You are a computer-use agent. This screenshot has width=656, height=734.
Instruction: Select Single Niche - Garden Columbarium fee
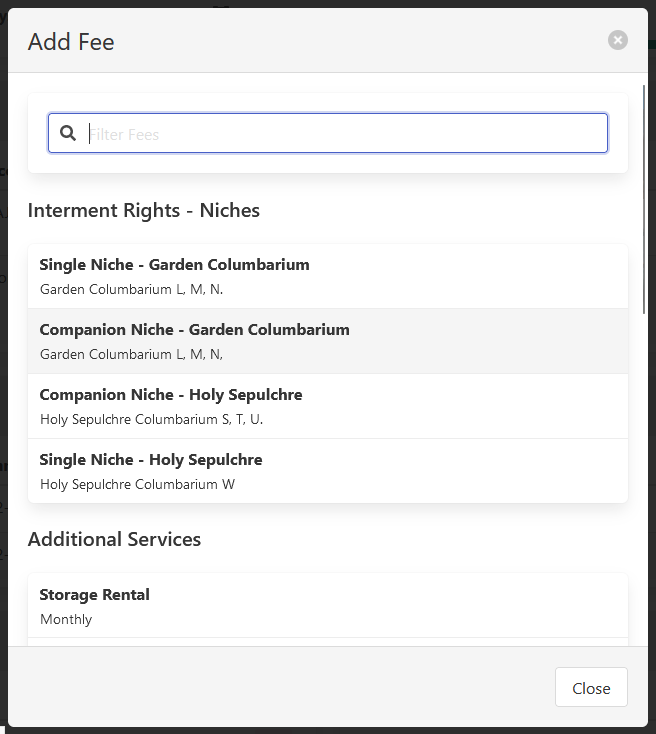click(x=174, y=265)
